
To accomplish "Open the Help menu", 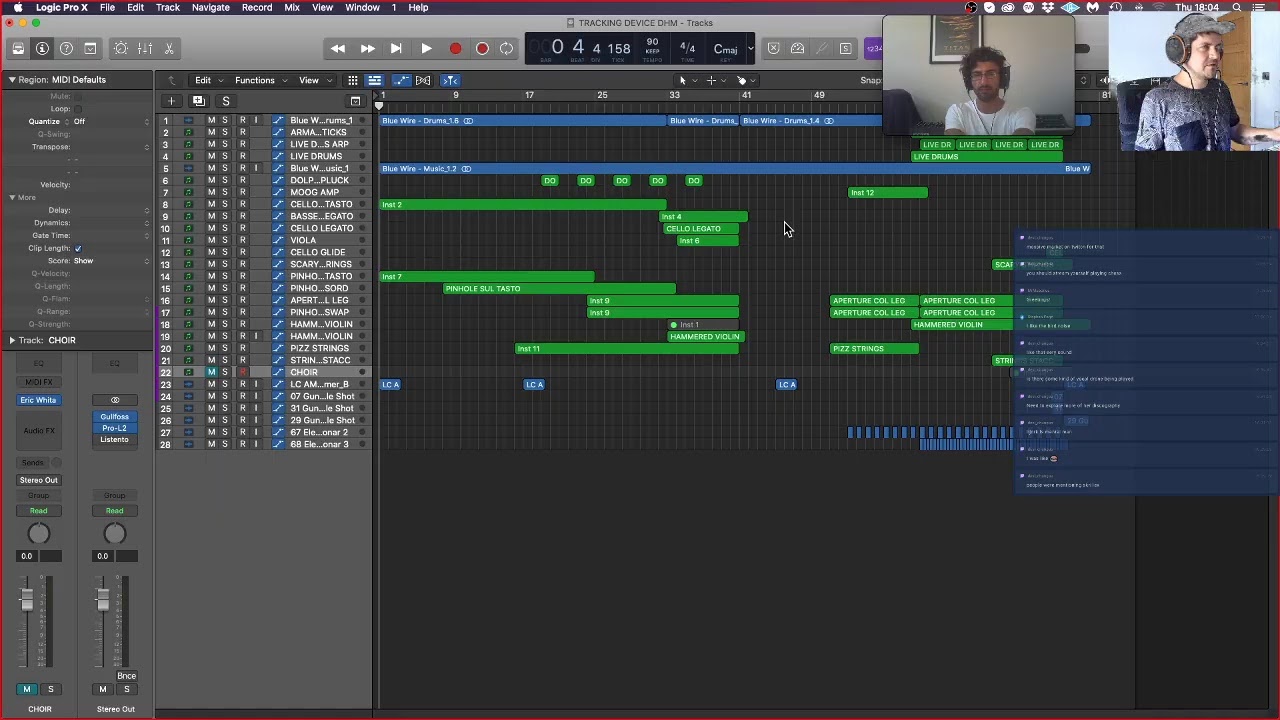I will click(418, 7).
